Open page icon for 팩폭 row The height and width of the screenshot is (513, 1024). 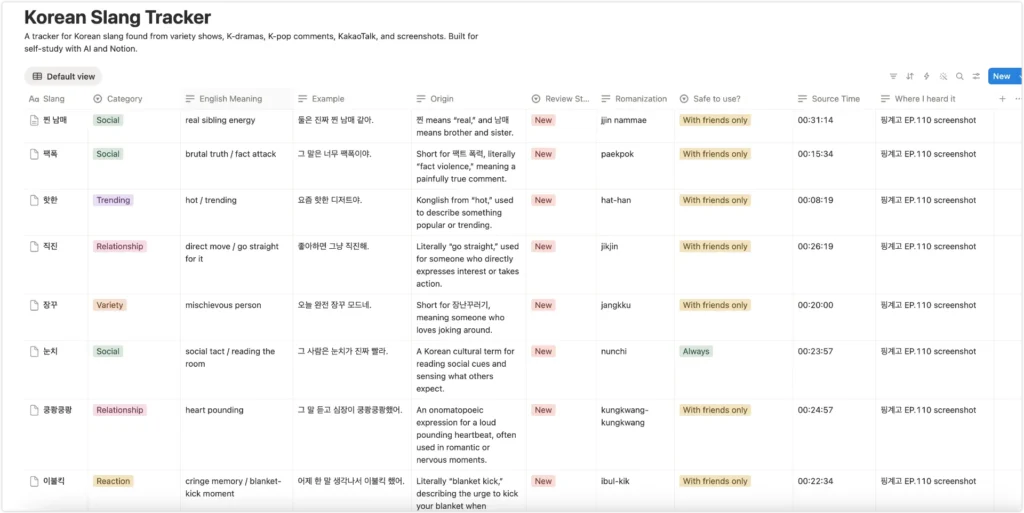[x=35, y=154]
